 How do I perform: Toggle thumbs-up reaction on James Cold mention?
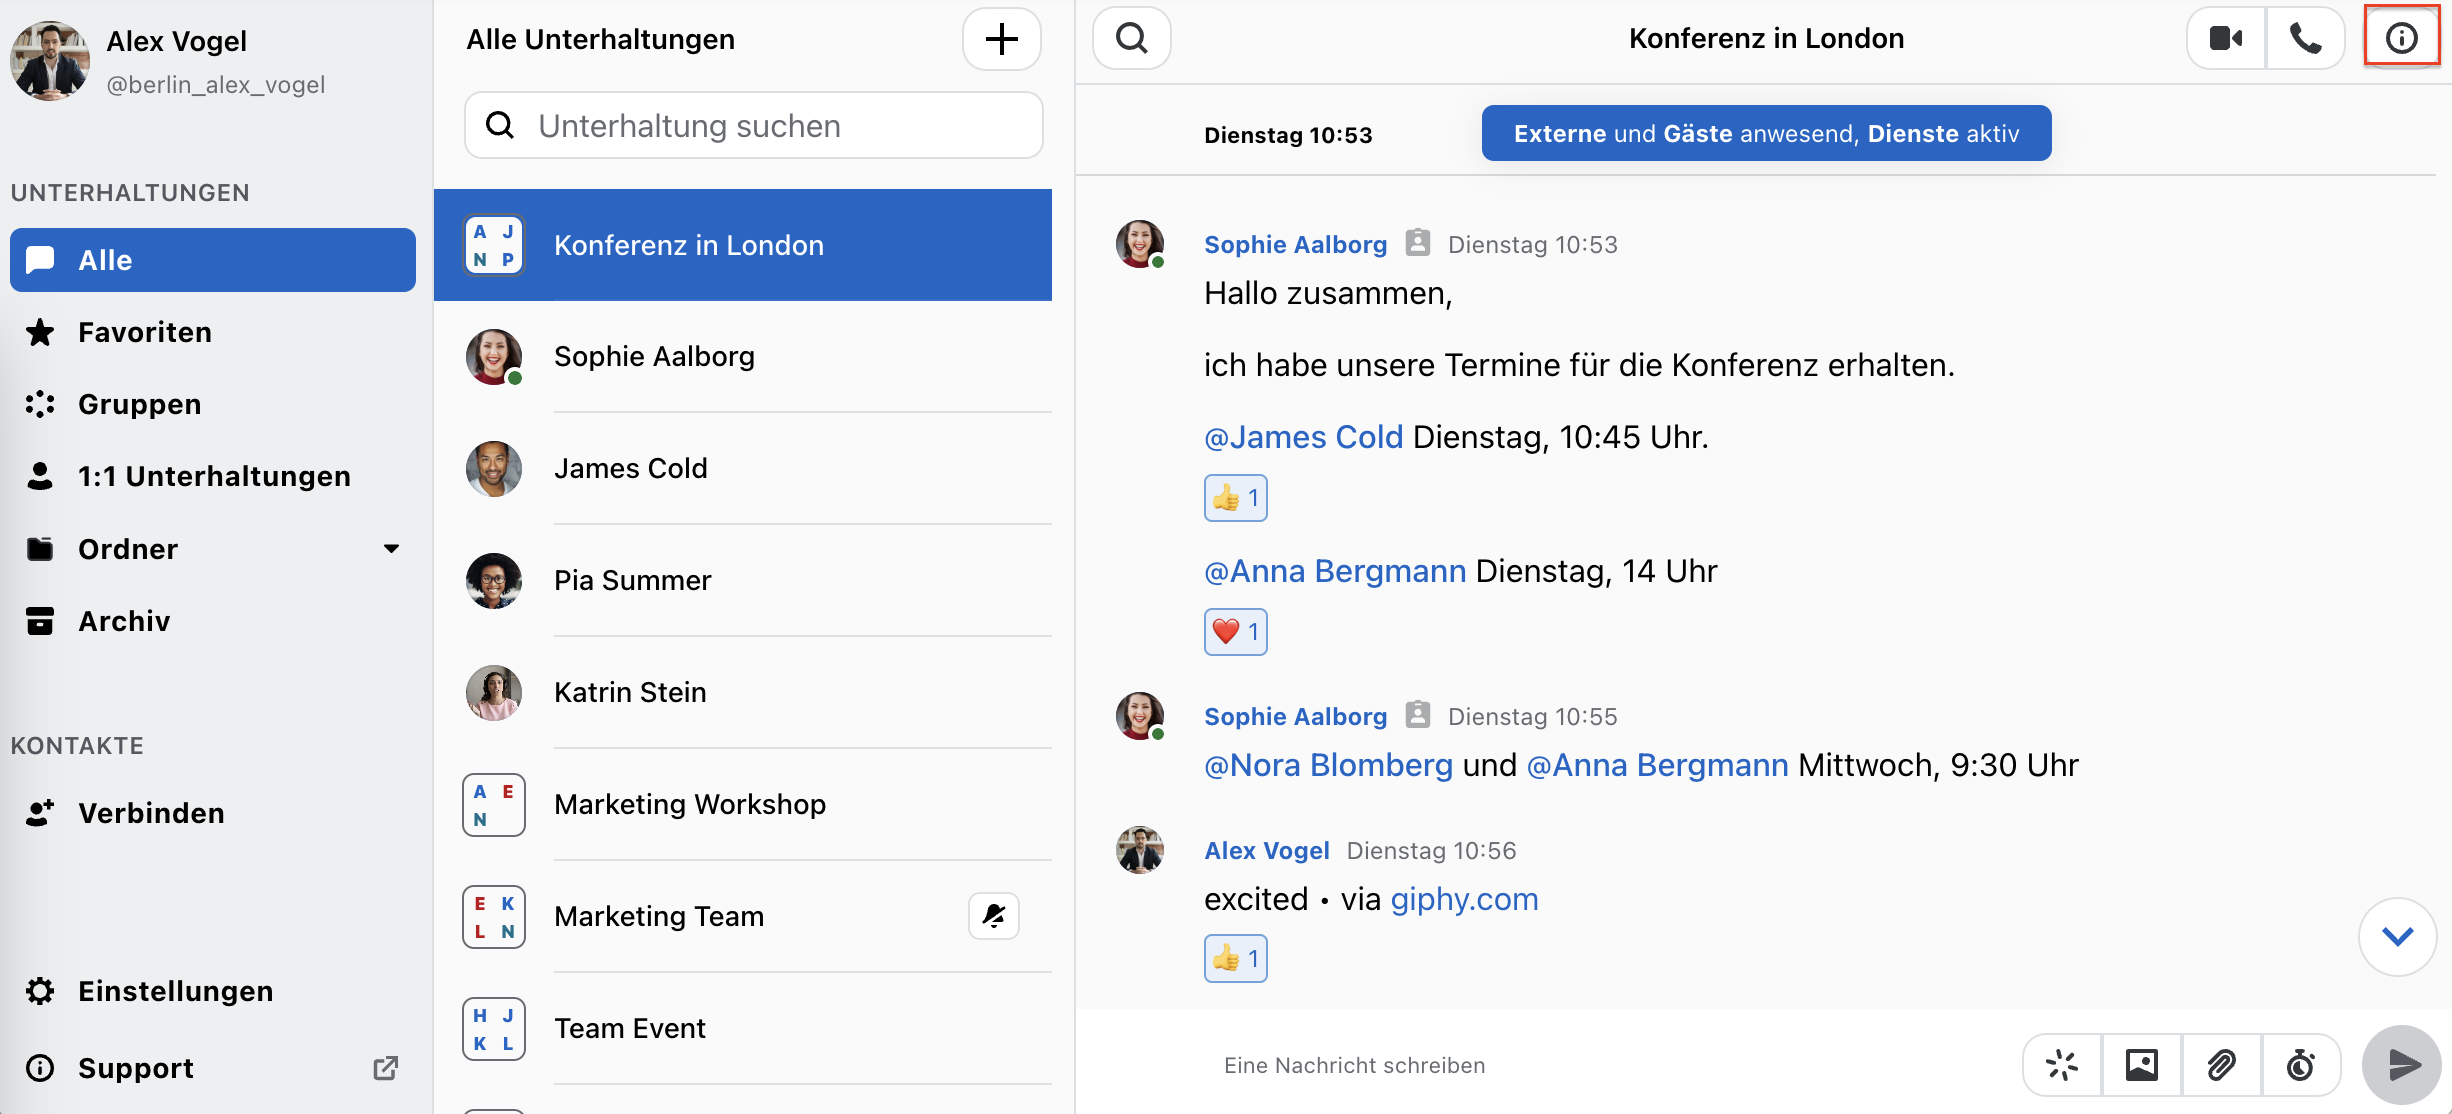pos(1235,498)
